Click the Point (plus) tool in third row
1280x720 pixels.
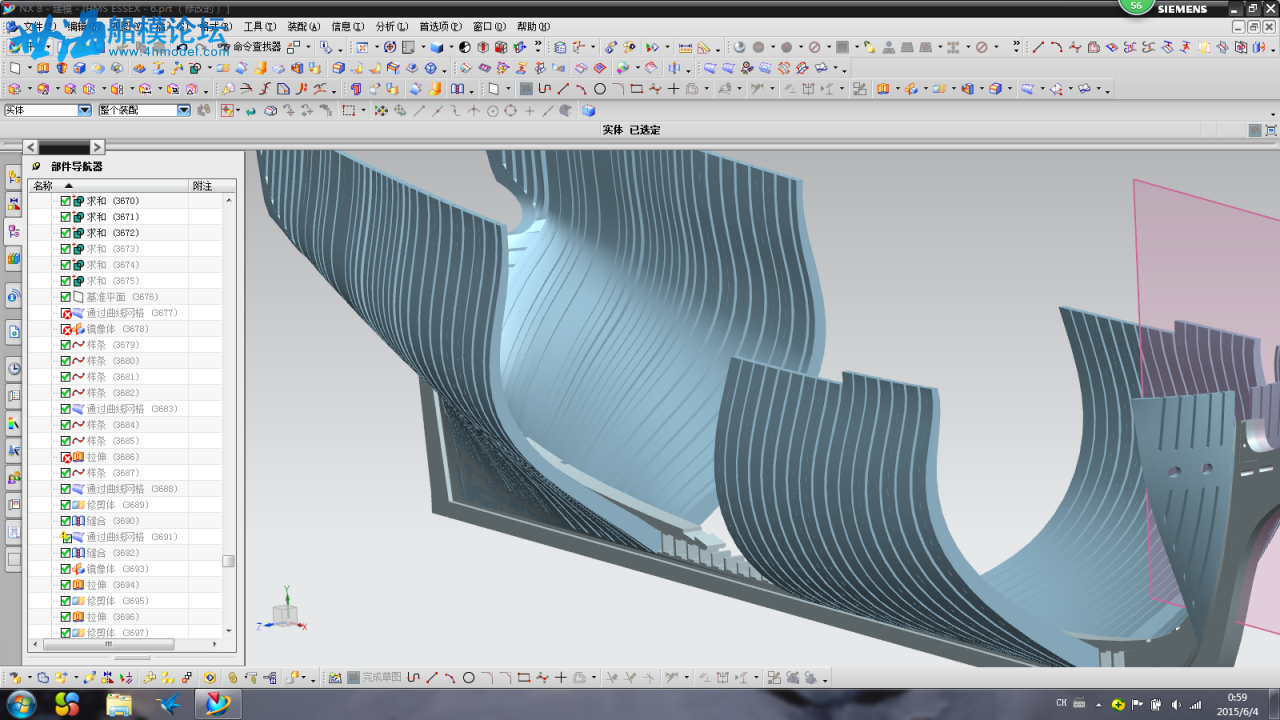point(673,89)
